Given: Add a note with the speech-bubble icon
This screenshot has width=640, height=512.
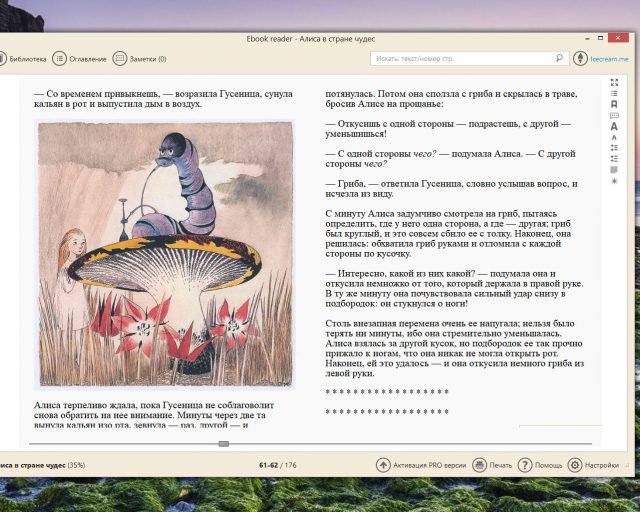Looking at the screenshot, I should pyautogui.click(x=614, y=116).
